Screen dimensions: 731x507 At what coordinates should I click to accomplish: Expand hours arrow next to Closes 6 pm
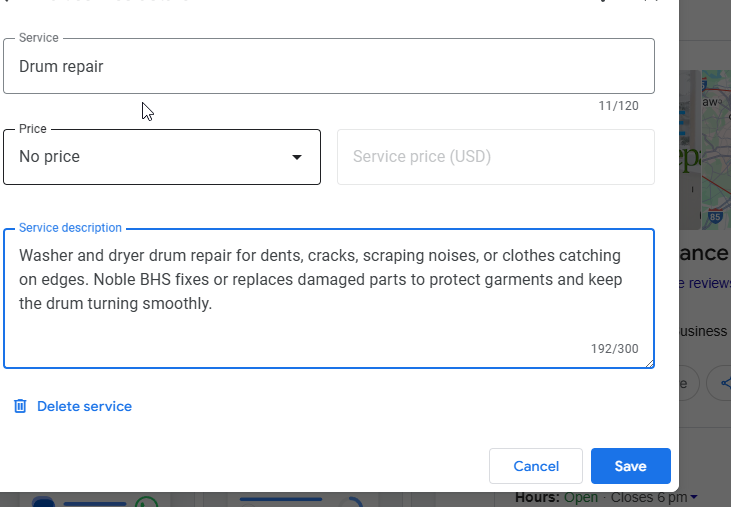[694, 497]
